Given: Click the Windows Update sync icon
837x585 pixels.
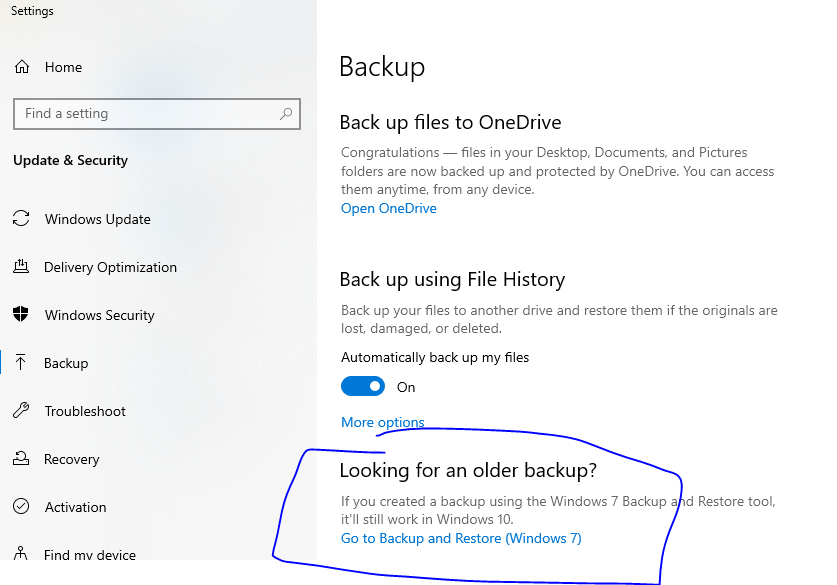Looking at the screenshot, I should point(21,219).
